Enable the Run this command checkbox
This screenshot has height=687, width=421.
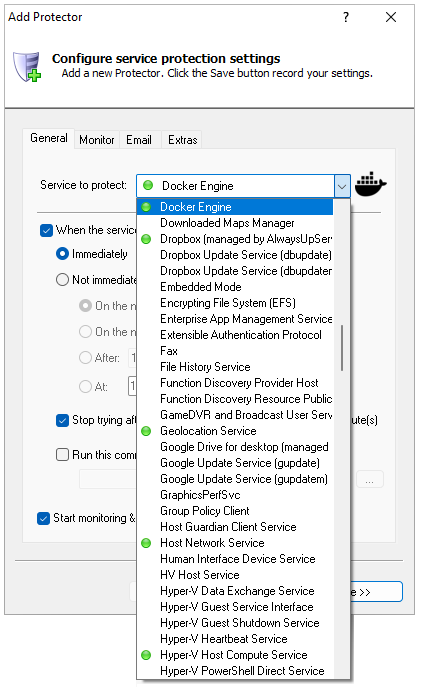[62, 455]
